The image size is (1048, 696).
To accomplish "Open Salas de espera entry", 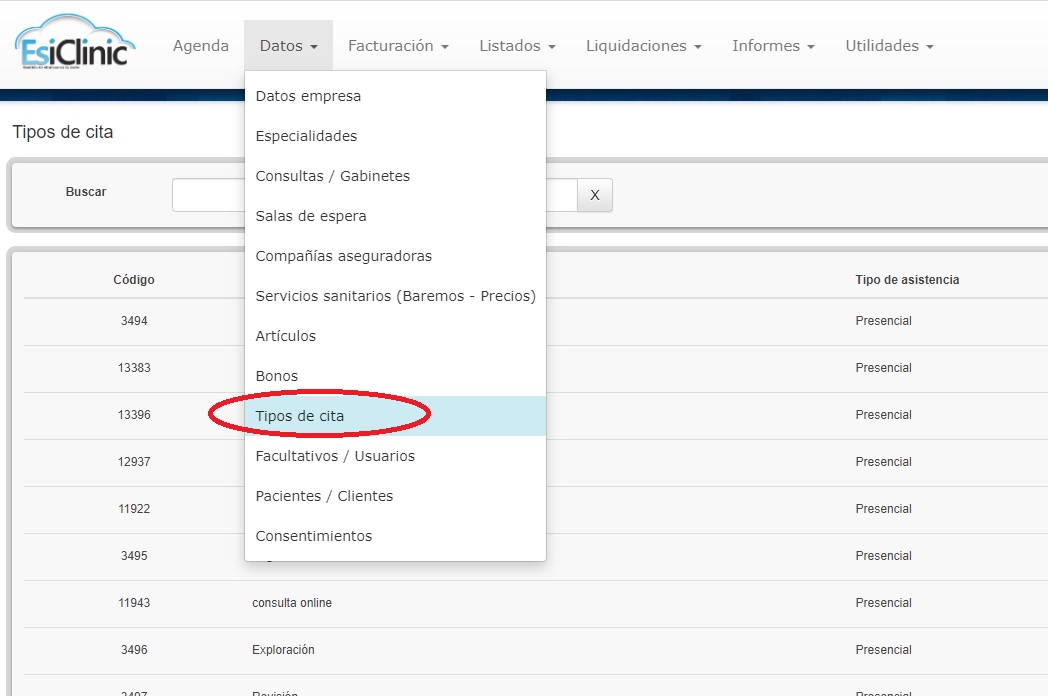I will (x=396, y=216).
